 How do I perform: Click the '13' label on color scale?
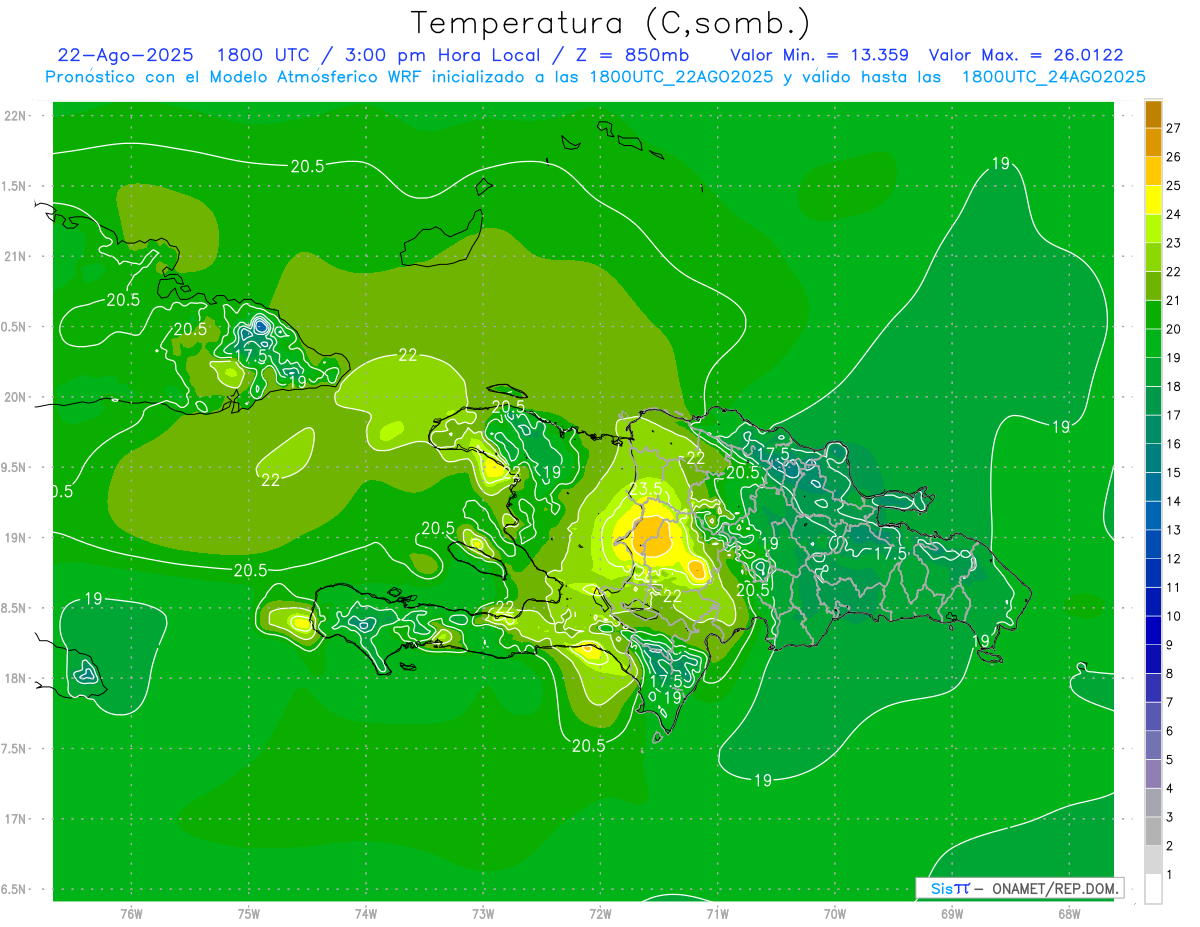(x=1173, y=530)
